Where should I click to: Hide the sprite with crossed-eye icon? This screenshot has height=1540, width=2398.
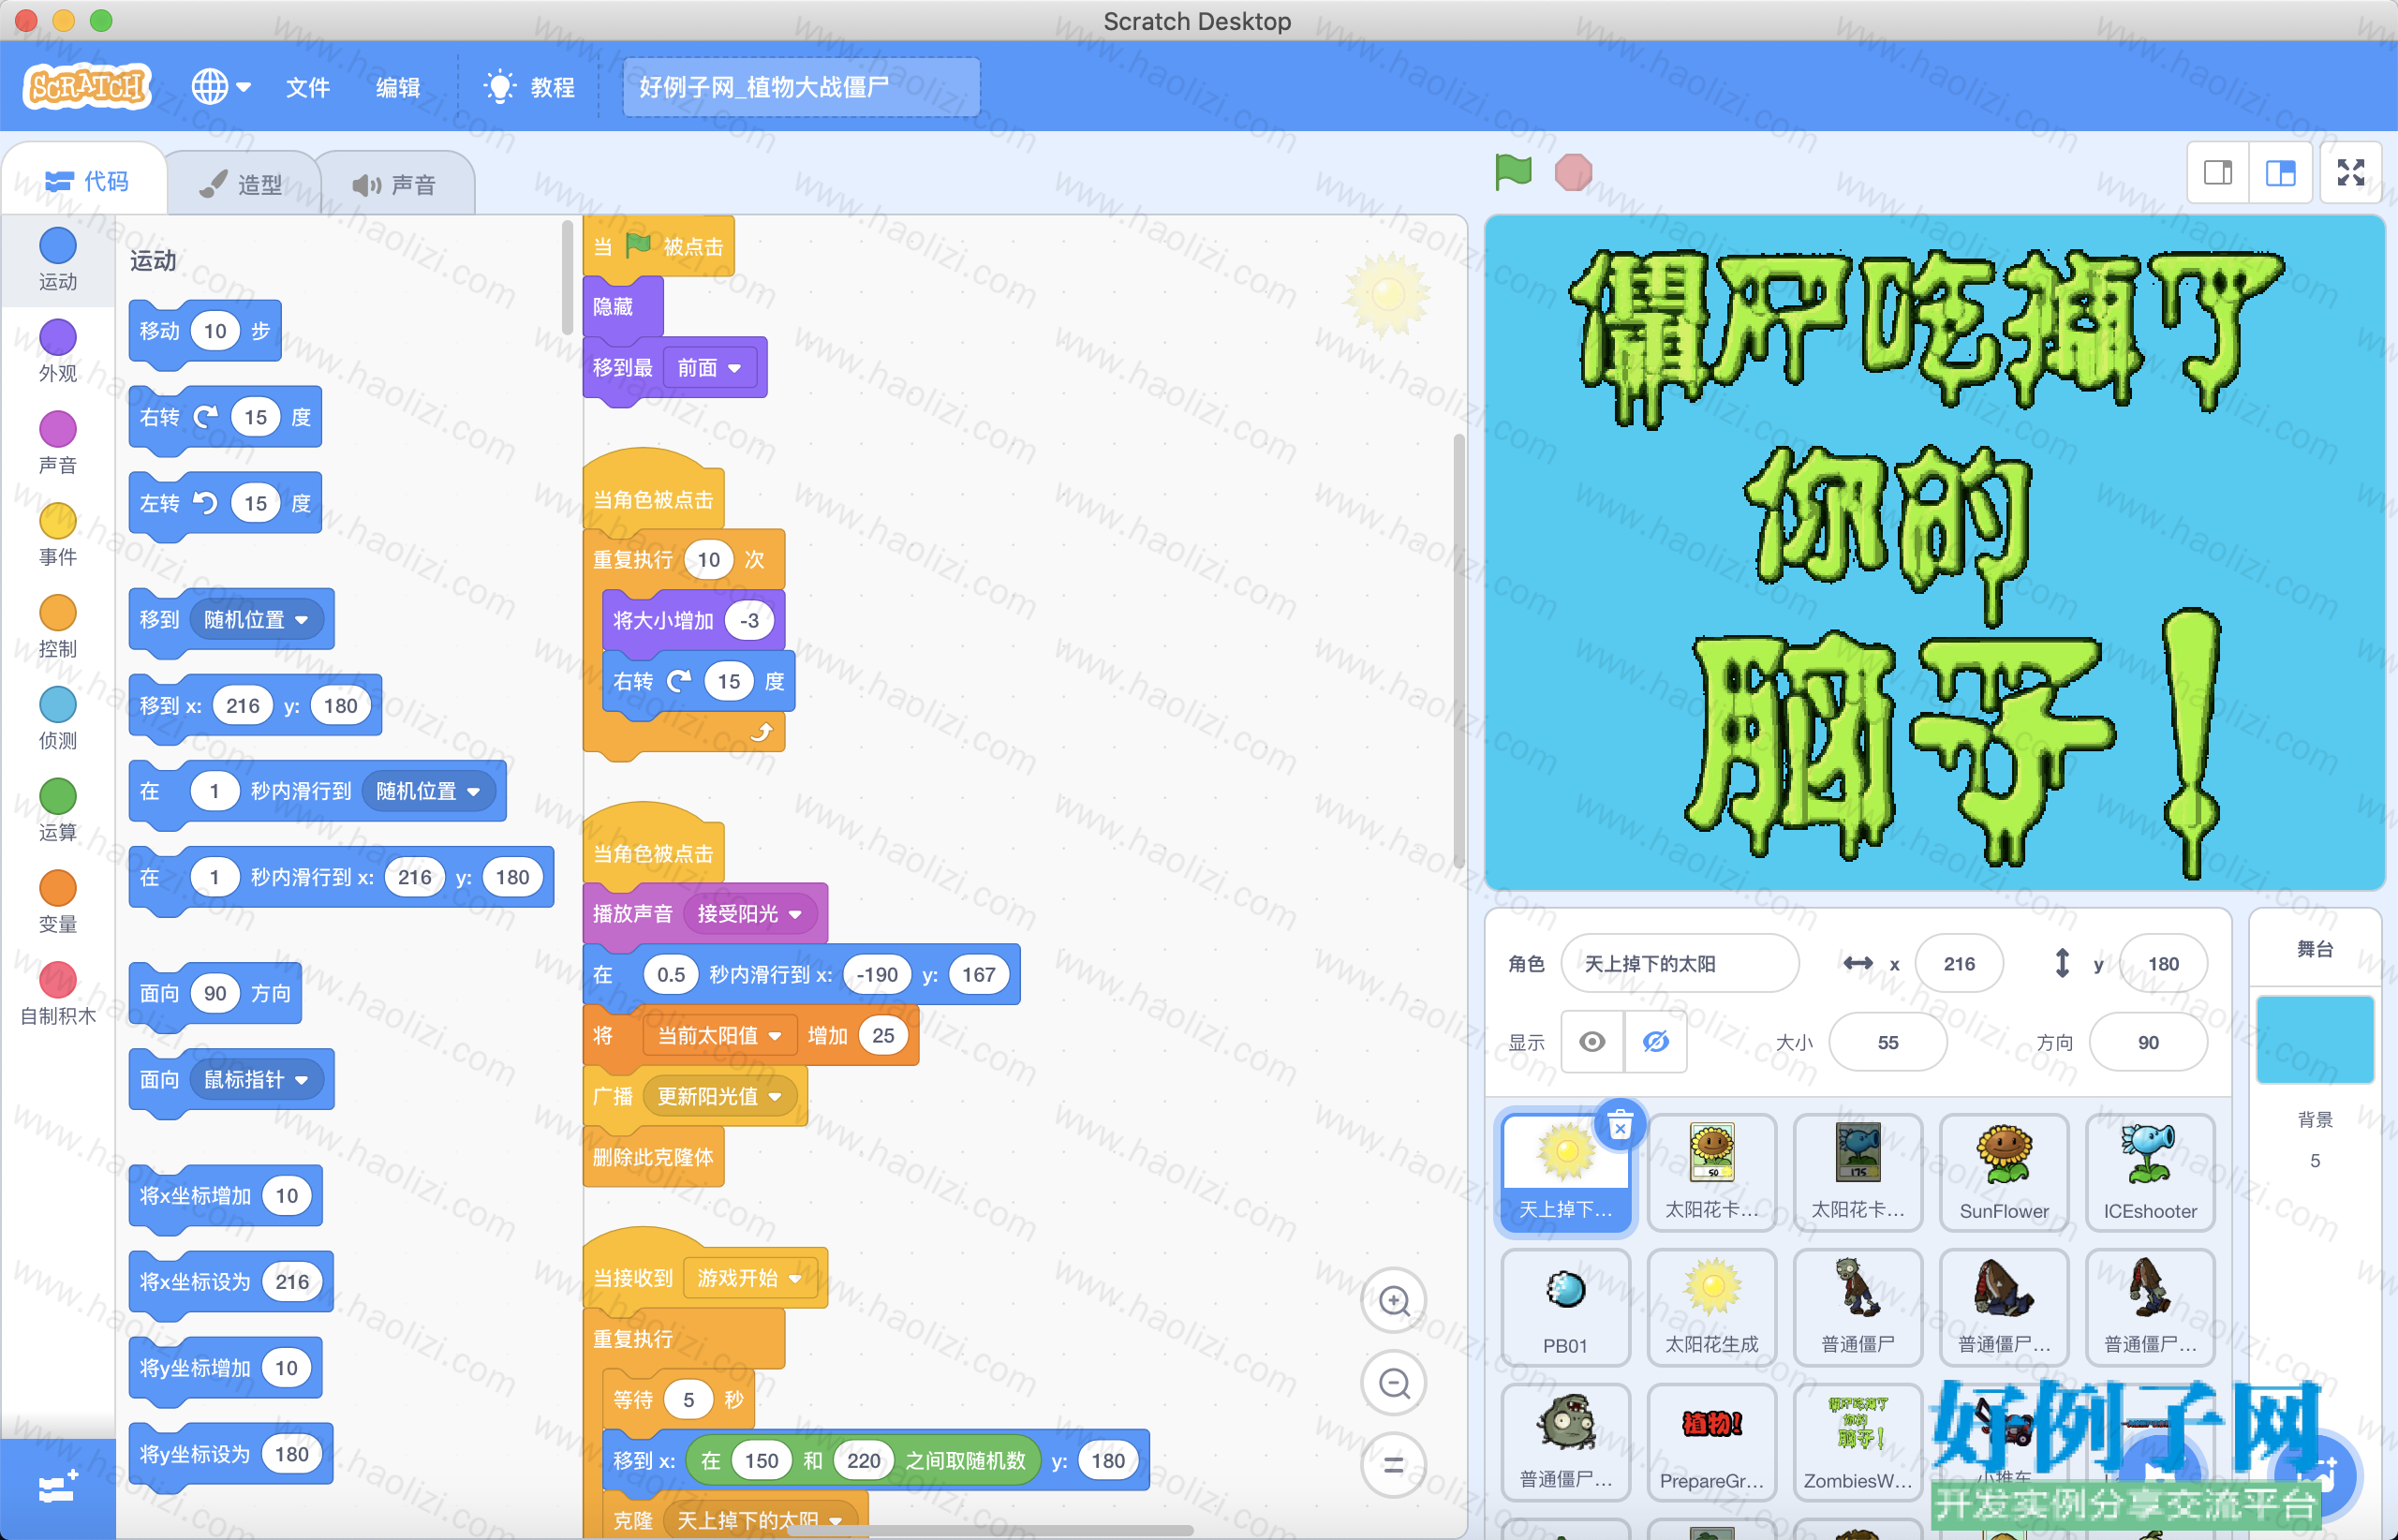point(1656,1042)
